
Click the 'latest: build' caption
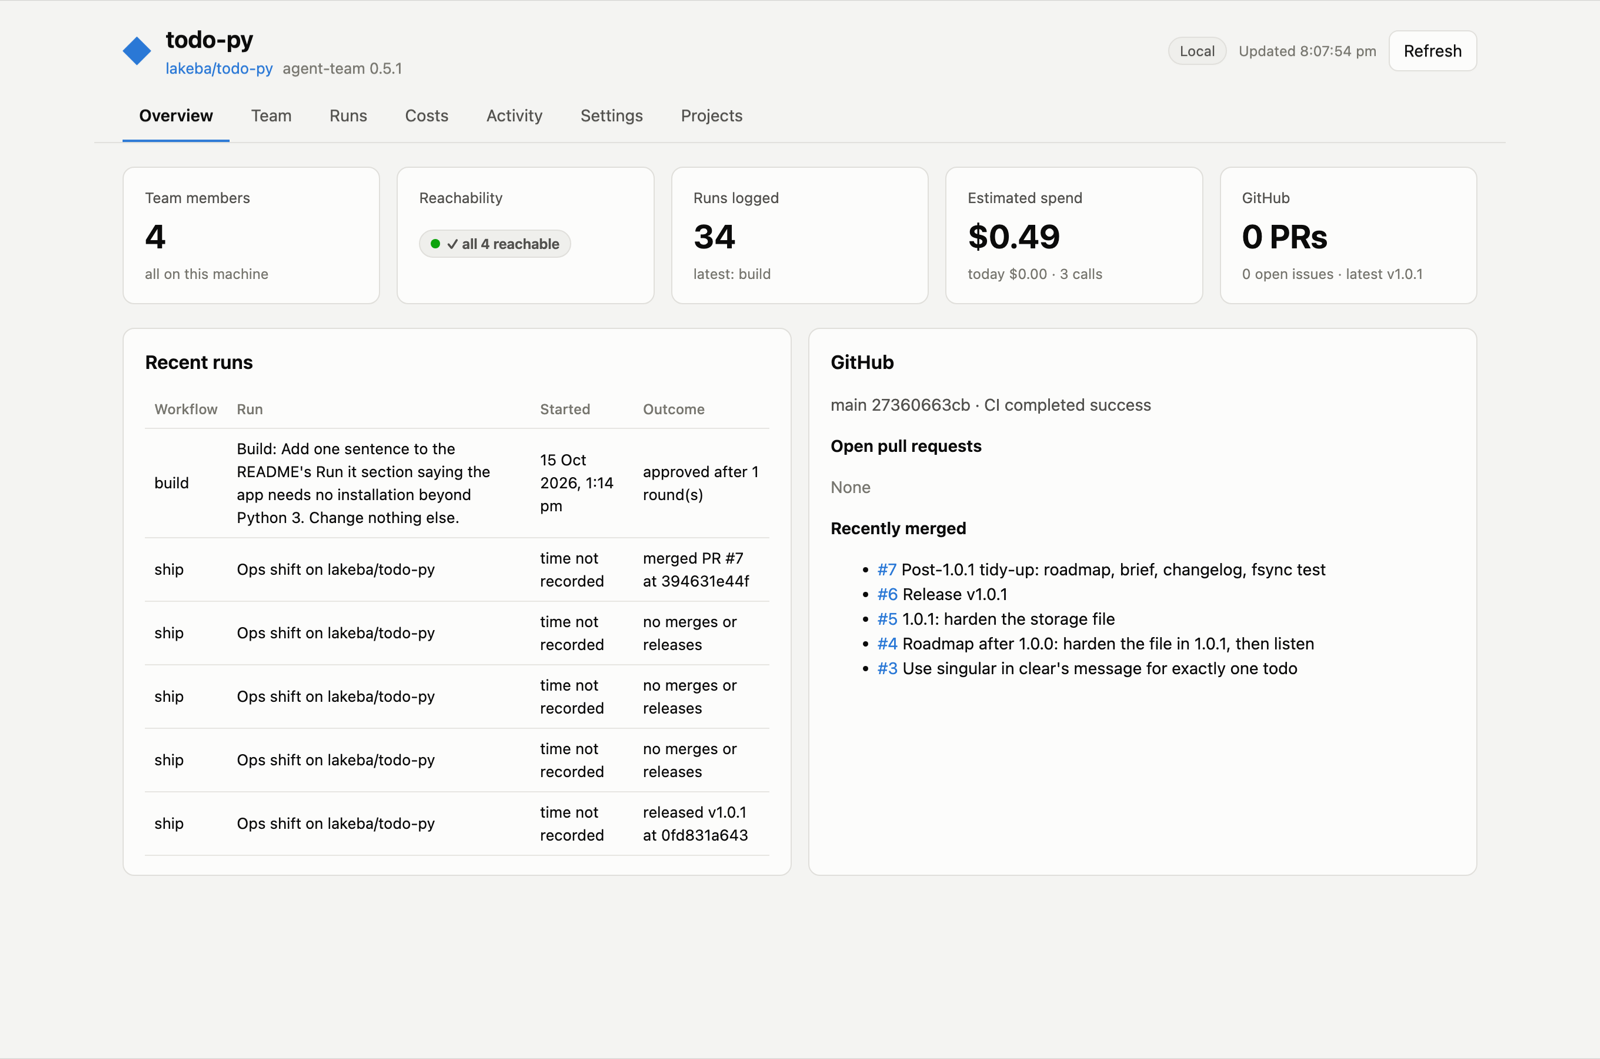[732, 274]
